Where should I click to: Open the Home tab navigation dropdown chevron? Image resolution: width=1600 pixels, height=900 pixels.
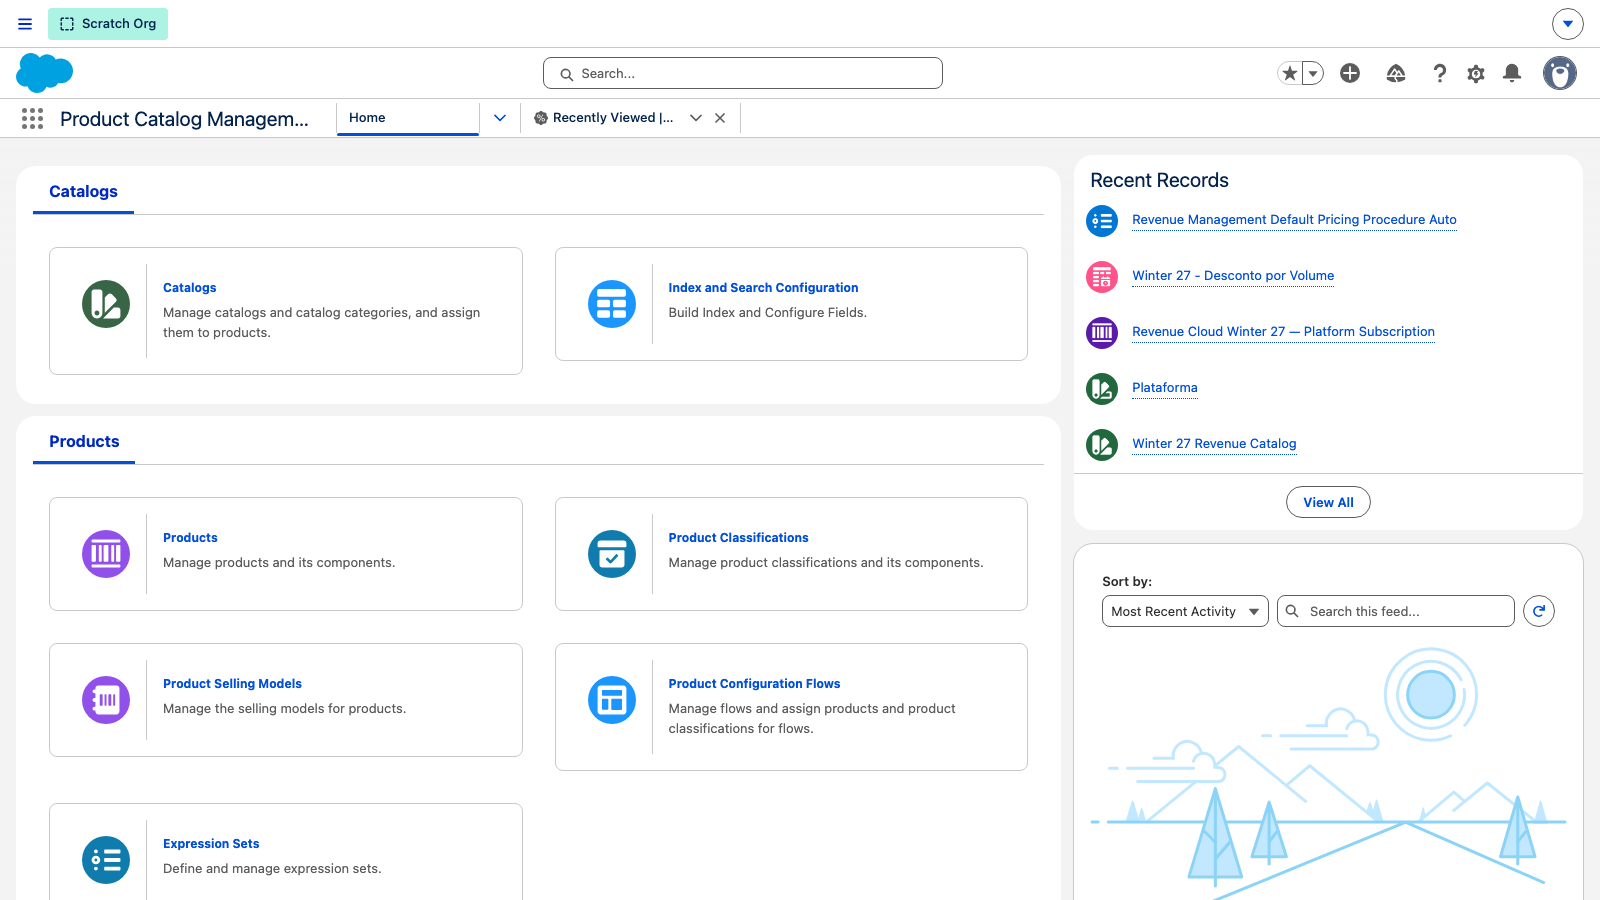point(500,118)
